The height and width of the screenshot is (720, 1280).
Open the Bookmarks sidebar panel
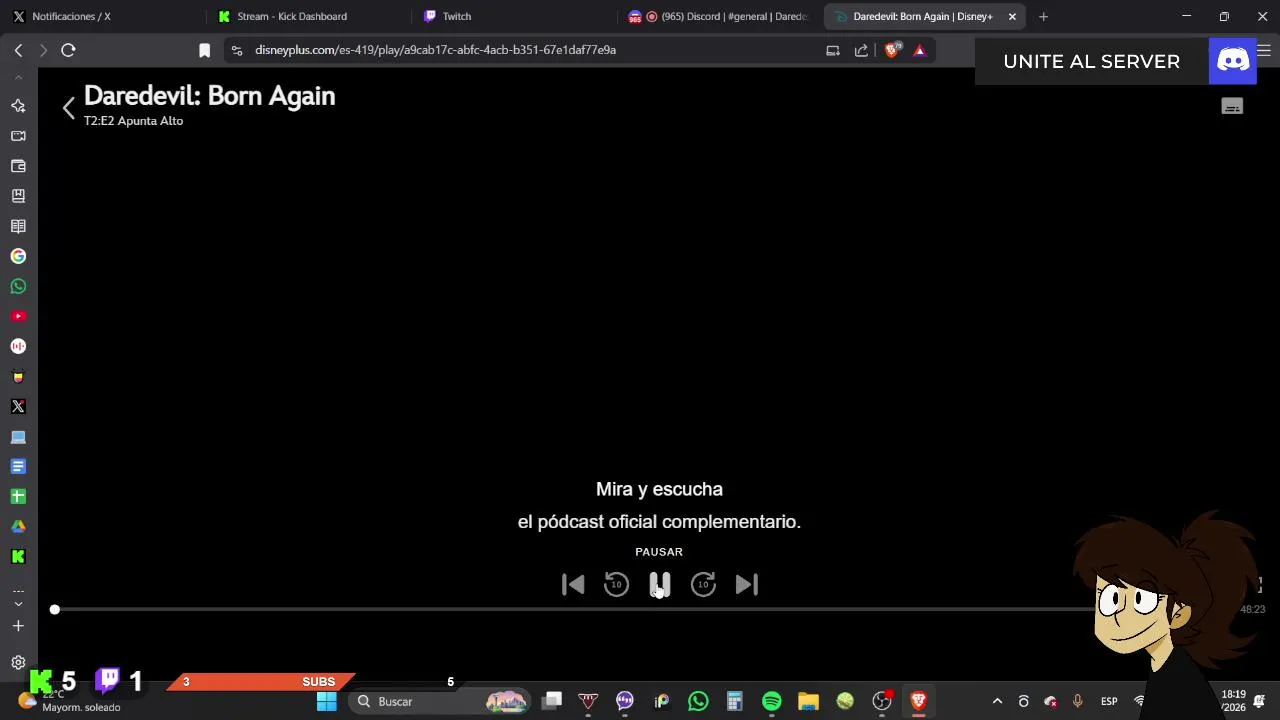[x=18, y=196]
